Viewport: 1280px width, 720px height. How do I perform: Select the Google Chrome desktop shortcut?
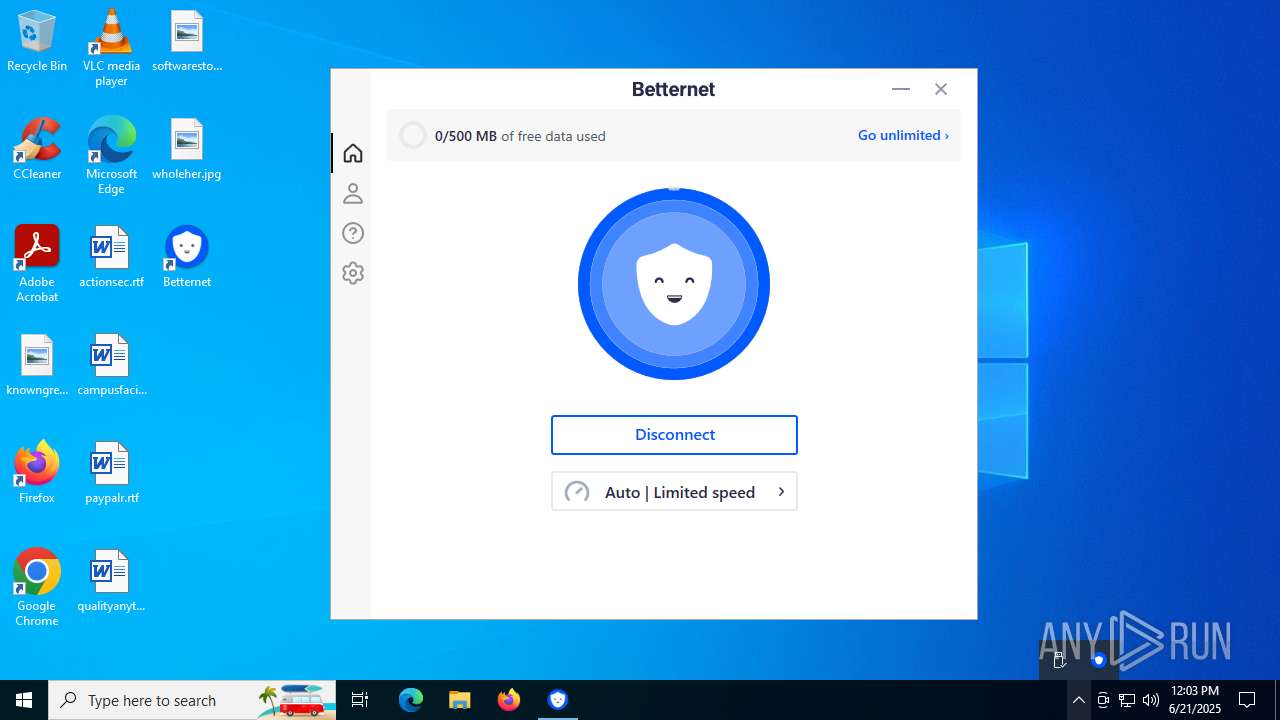point(37,588)
